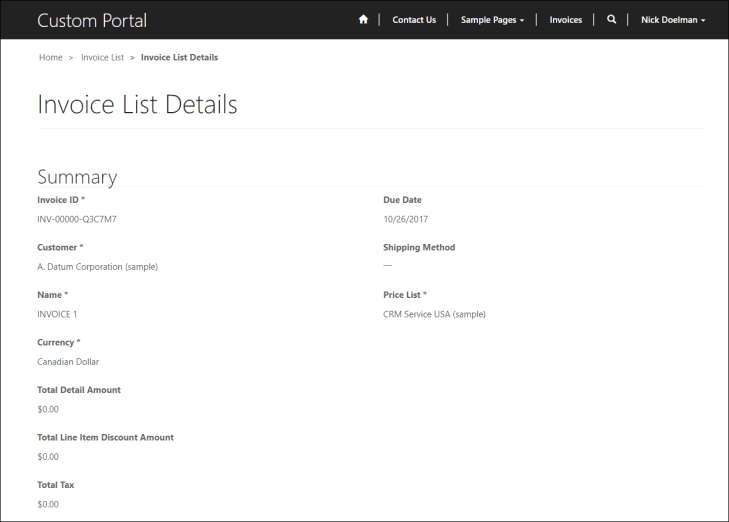Click the Total Tax amount value
The width and height of the screenshot is (729, 522).
point(48,504)
